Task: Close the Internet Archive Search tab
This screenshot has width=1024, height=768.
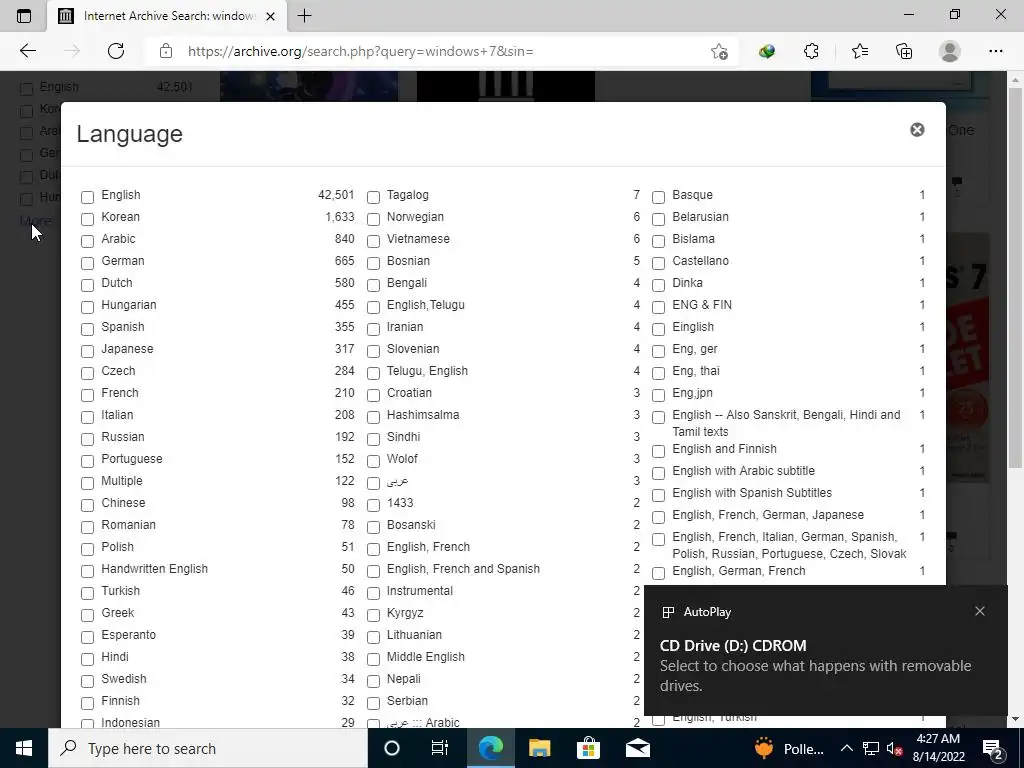Action: (270, 16)
